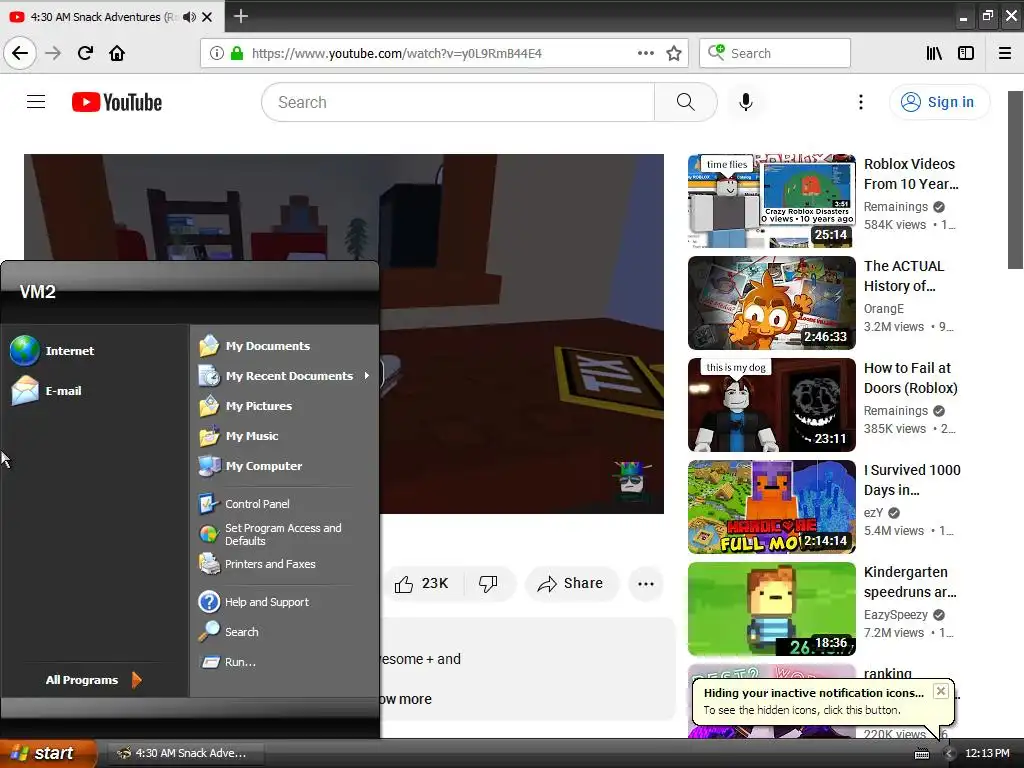Click the keyboard icon in the system tray
This screenshot has height=768, width=1024.
pos(921,754)
